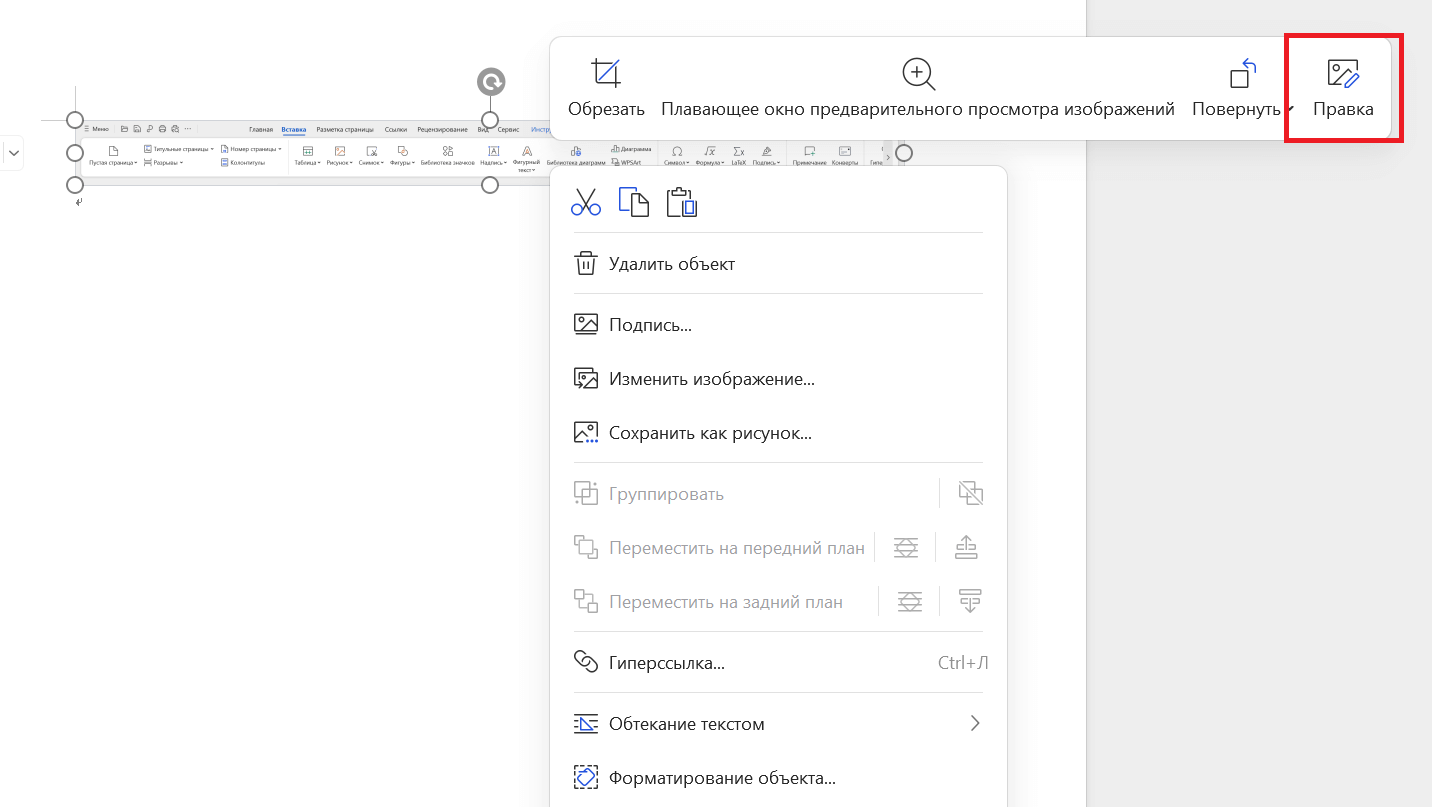
Task: Expand the Обтекание текстом submenu arrow
Action: (x=974, y=723)
